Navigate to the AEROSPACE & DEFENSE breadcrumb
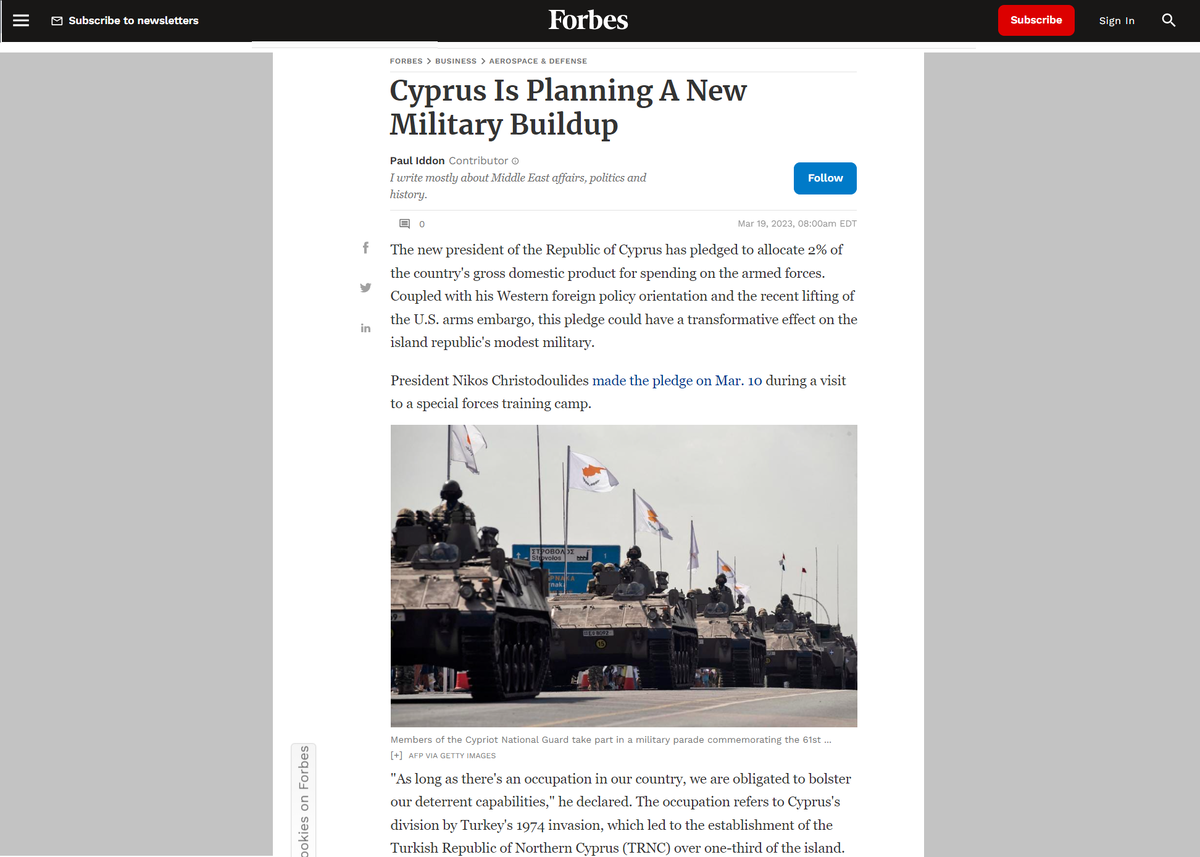Viewport: 1200px width, 857px height. [538, 61]
